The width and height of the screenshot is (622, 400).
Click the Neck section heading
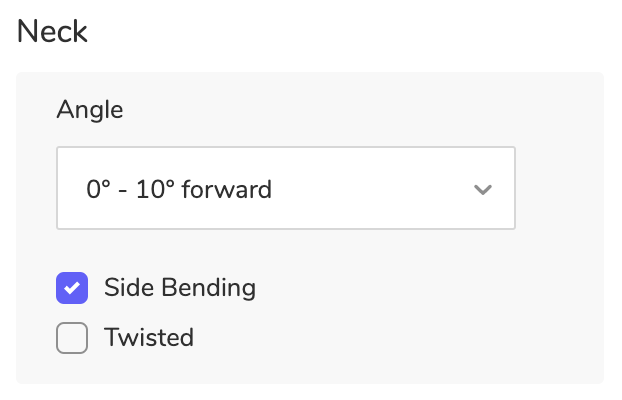pos(53,32)
